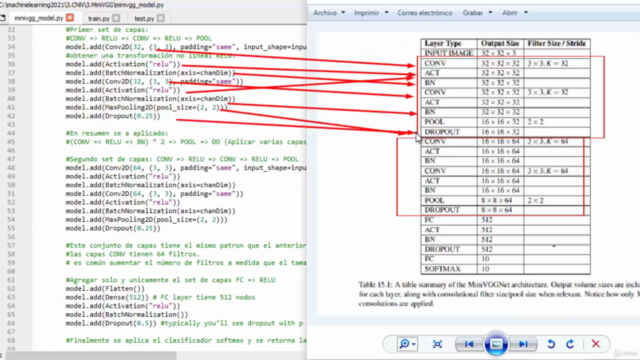
Task: Rotate image clockwise
Action: (x=570, y=344)
